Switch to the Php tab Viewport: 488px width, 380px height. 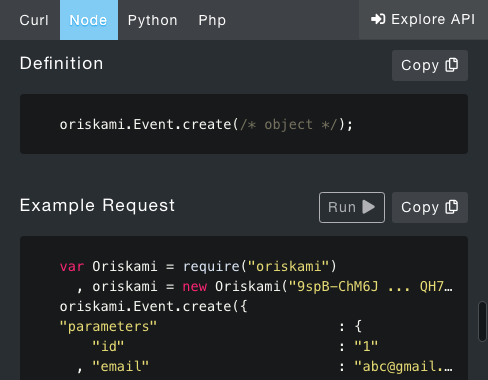(212, 20)
